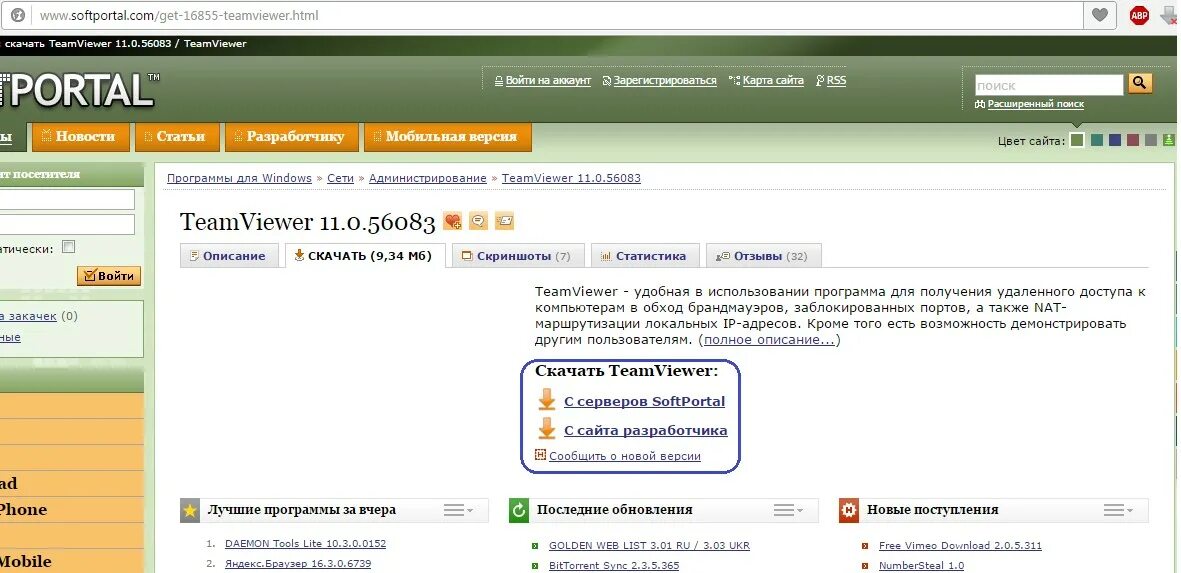Open the Статьи menu tab
The width and height of the screenshot is (1181, 573).
(178, 136)
